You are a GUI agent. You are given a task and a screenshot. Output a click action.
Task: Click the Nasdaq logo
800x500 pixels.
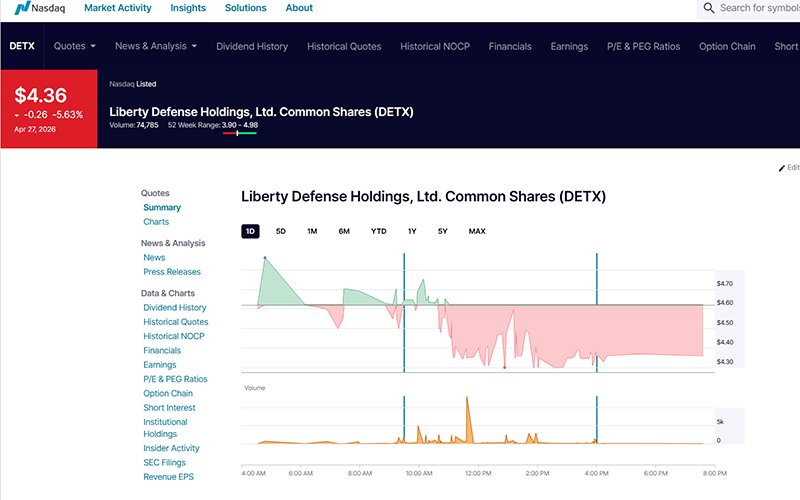[40, 8]
